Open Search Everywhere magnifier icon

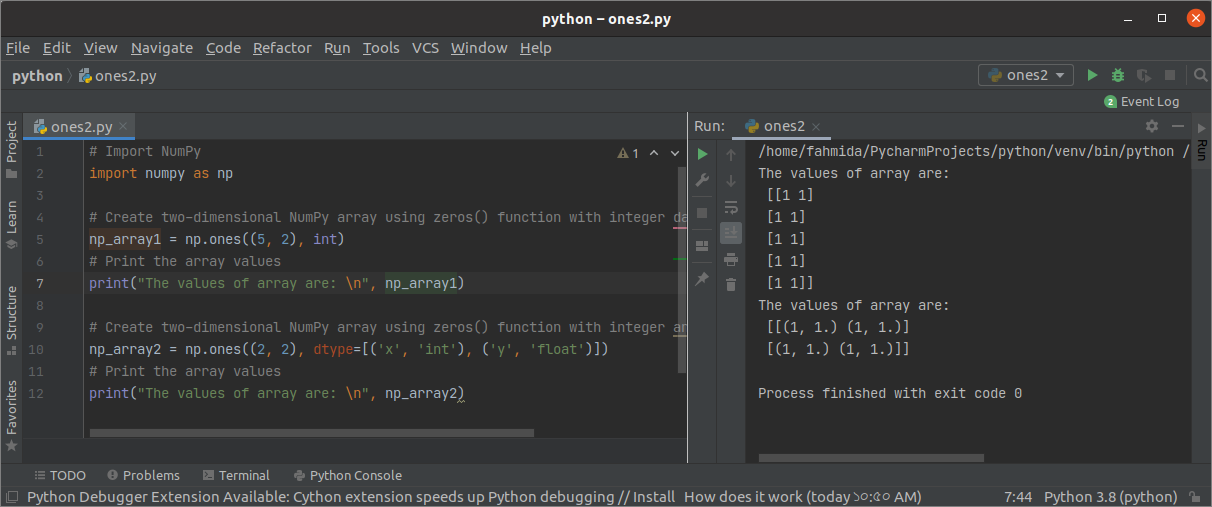tap(1199, 75)
